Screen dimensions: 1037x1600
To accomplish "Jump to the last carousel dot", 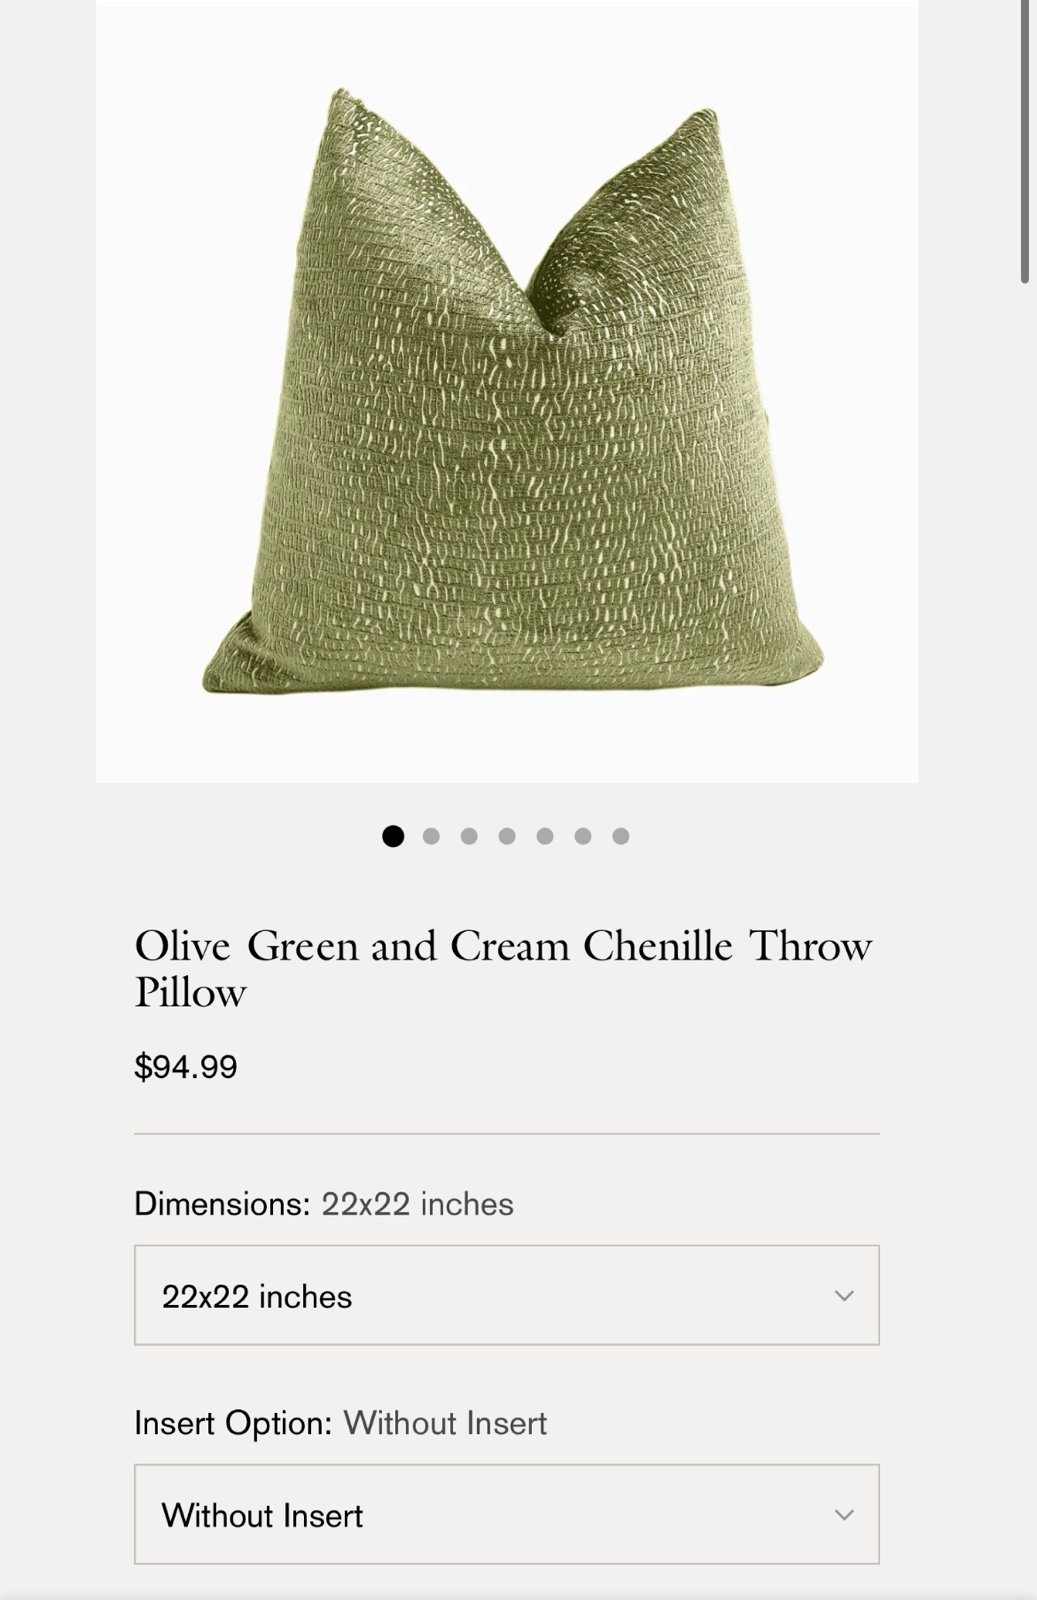I will coord(621,836).
